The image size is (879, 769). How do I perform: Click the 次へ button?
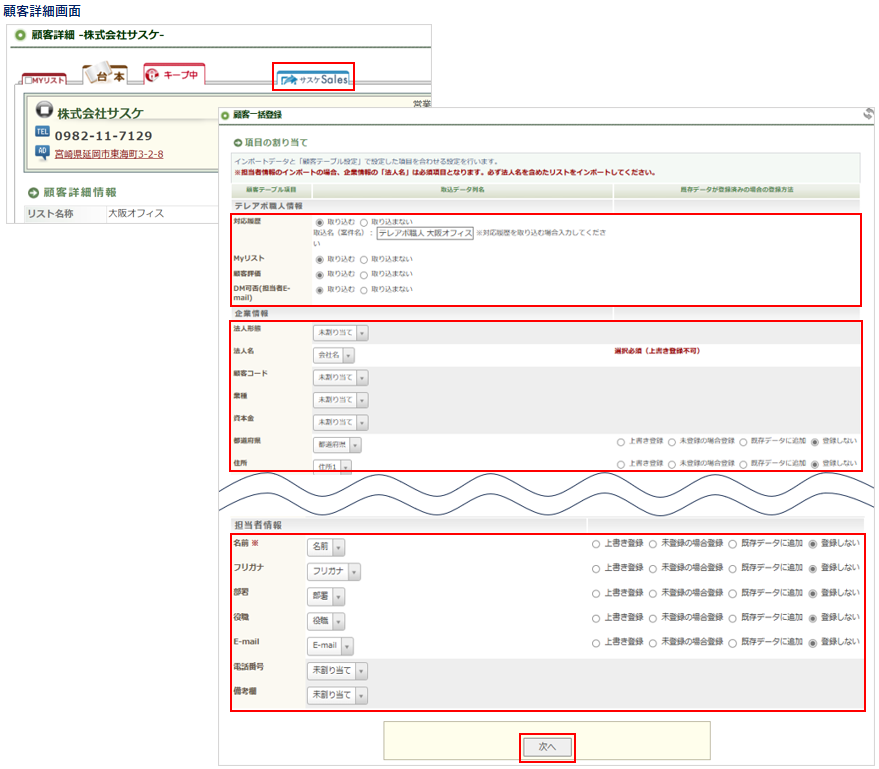click(x=547, y=747)
